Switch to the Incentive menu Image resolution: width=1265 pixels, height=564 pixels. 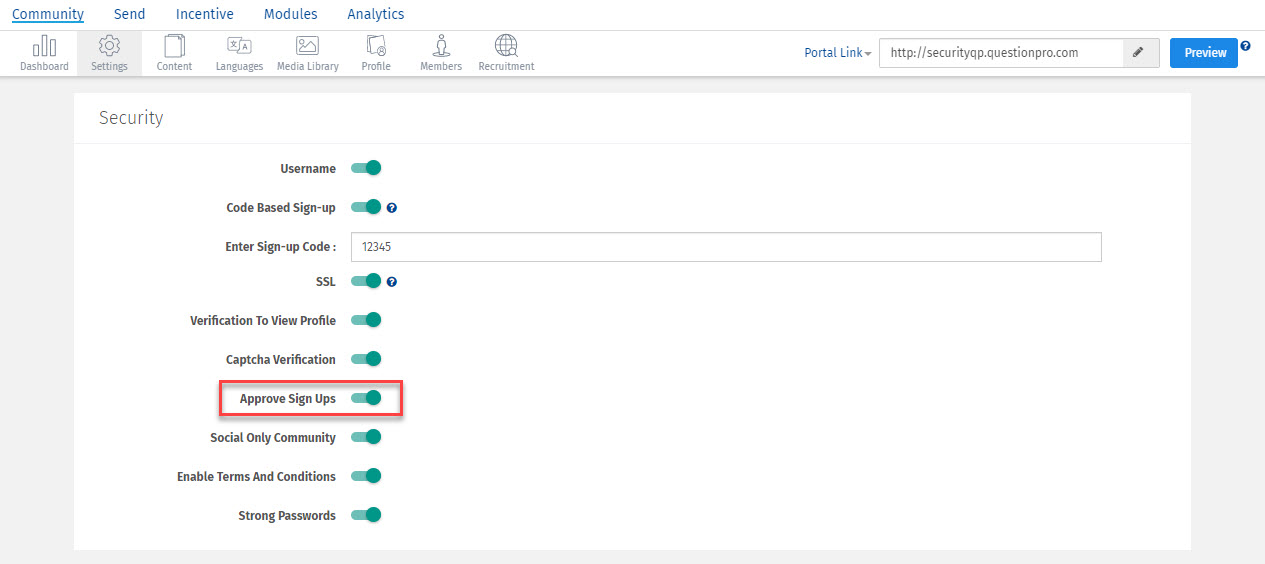(x=204, y=14)
